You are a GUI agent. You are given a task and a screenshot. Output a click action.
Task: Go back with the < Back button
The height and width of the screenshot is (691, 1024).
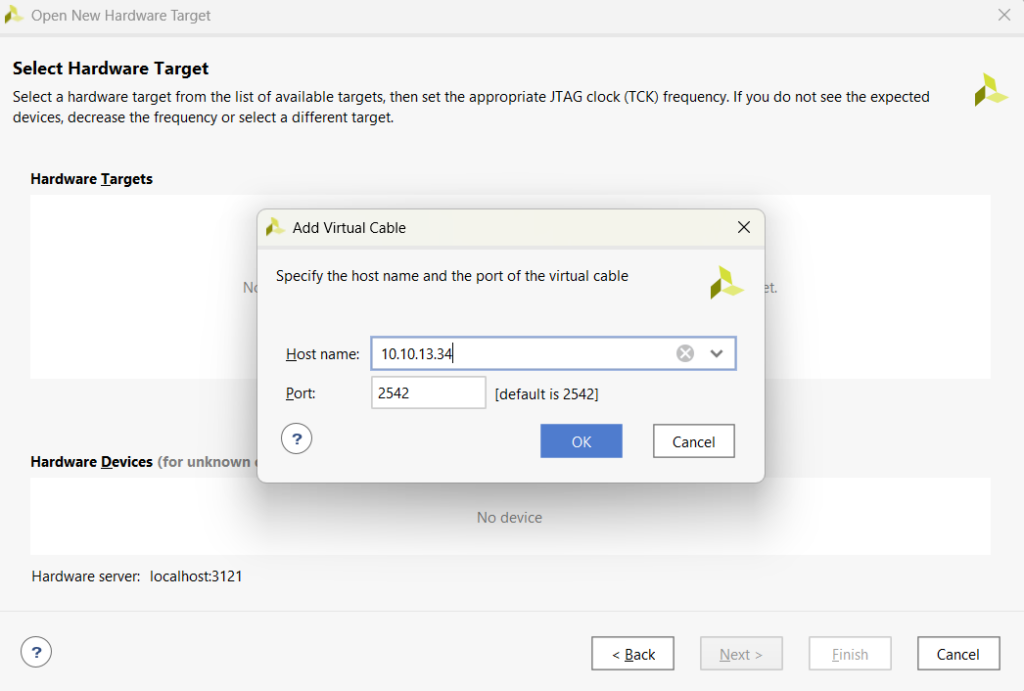click(632, 654)
